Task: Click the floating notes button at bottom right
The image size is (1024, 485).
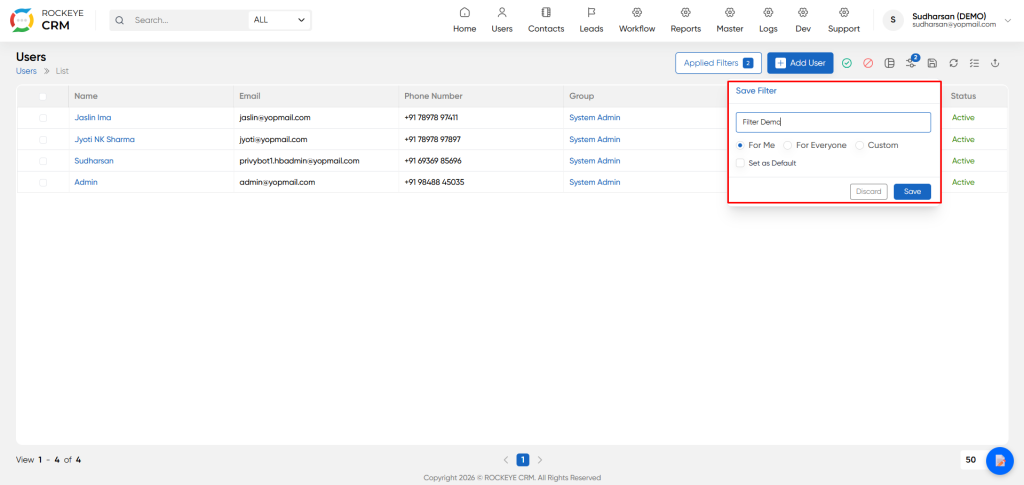Action: pyautogui.click(x=999, y=460)
